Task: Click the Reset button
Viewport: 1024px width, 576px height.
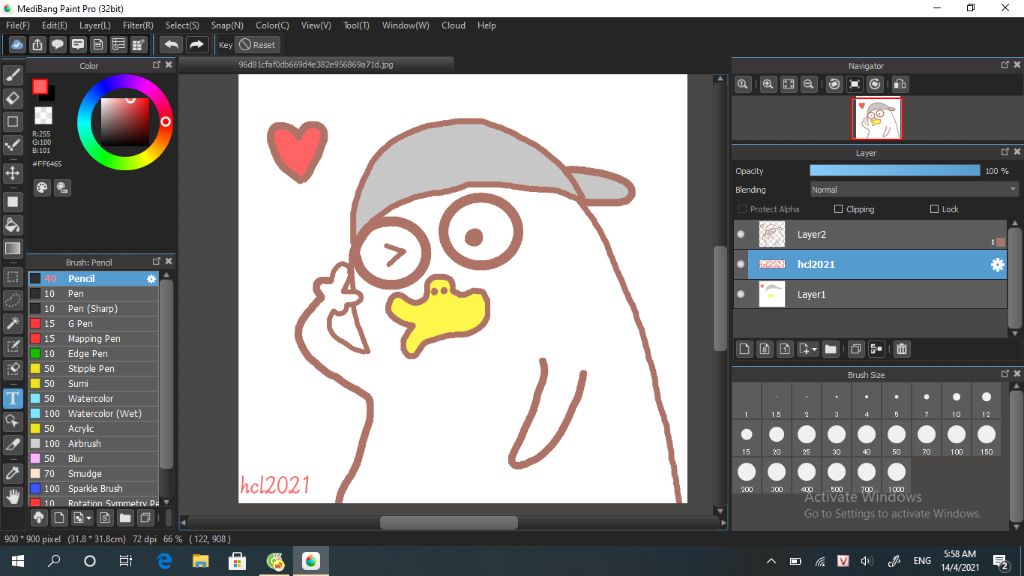Action: (x=257, y=44)
